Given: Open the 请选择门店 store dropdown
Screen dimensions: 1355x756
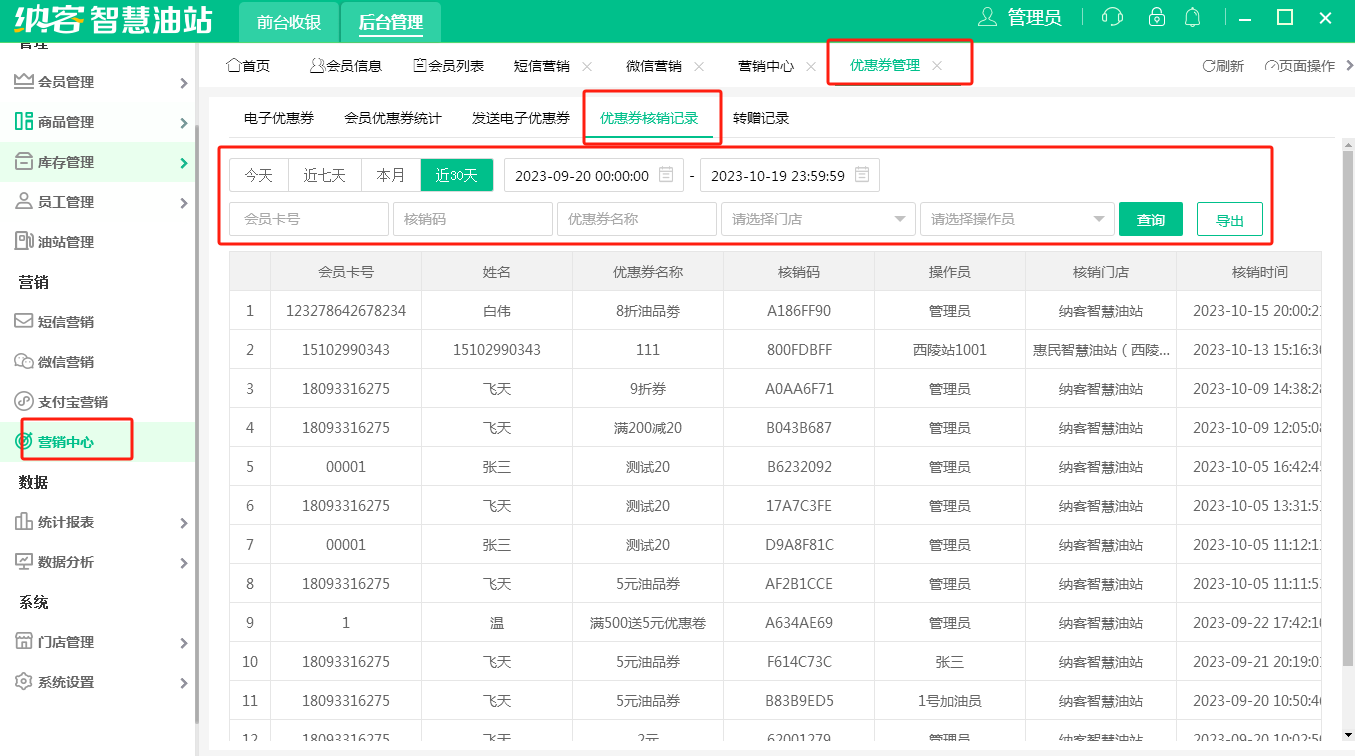Looking at the screenshot, I should pyautogui.click(x=818, y=219).
